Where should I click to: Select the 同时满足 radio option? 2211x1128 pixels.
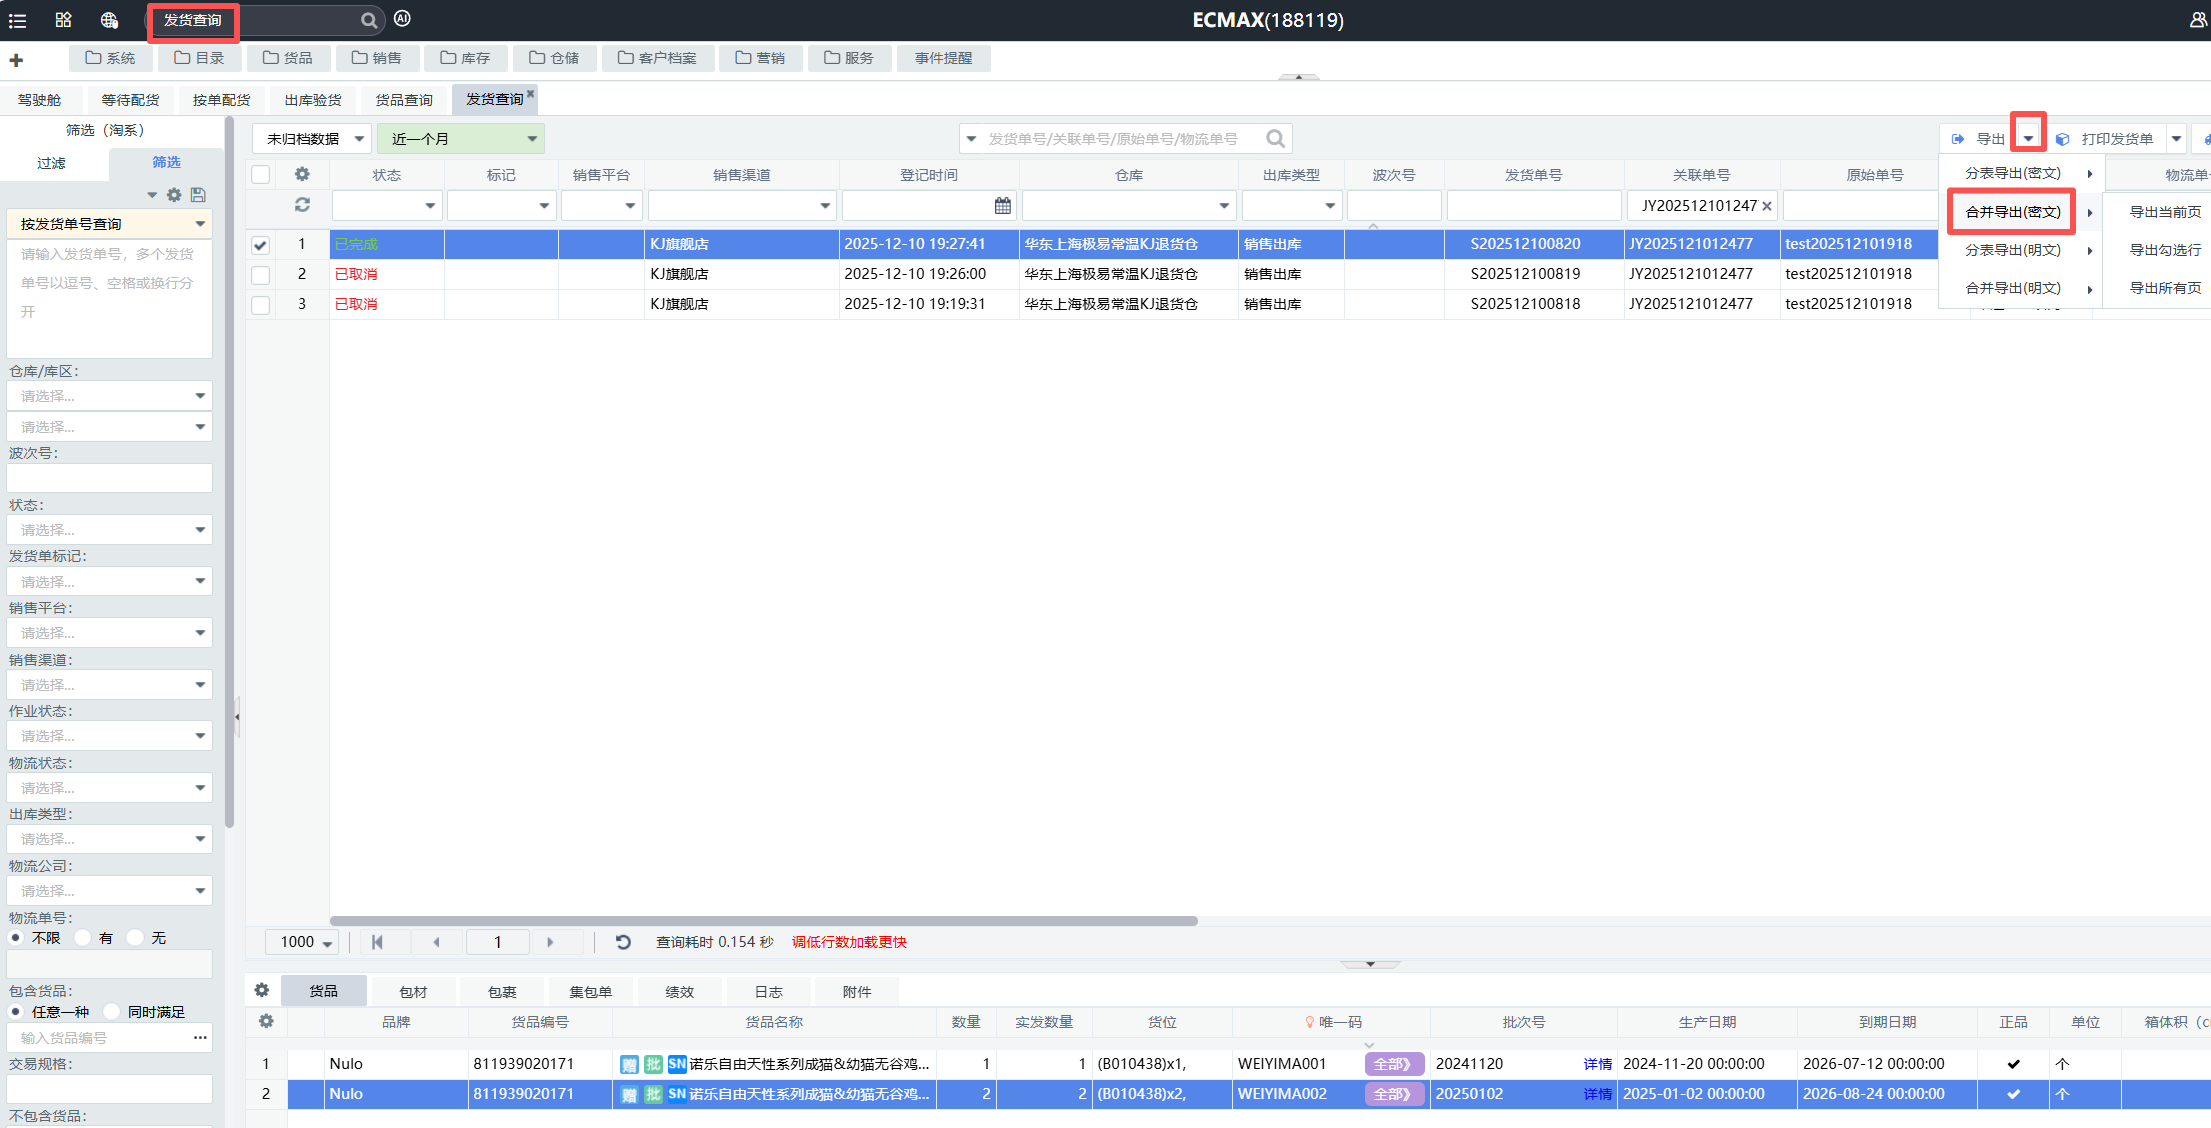pos(113,1012)
